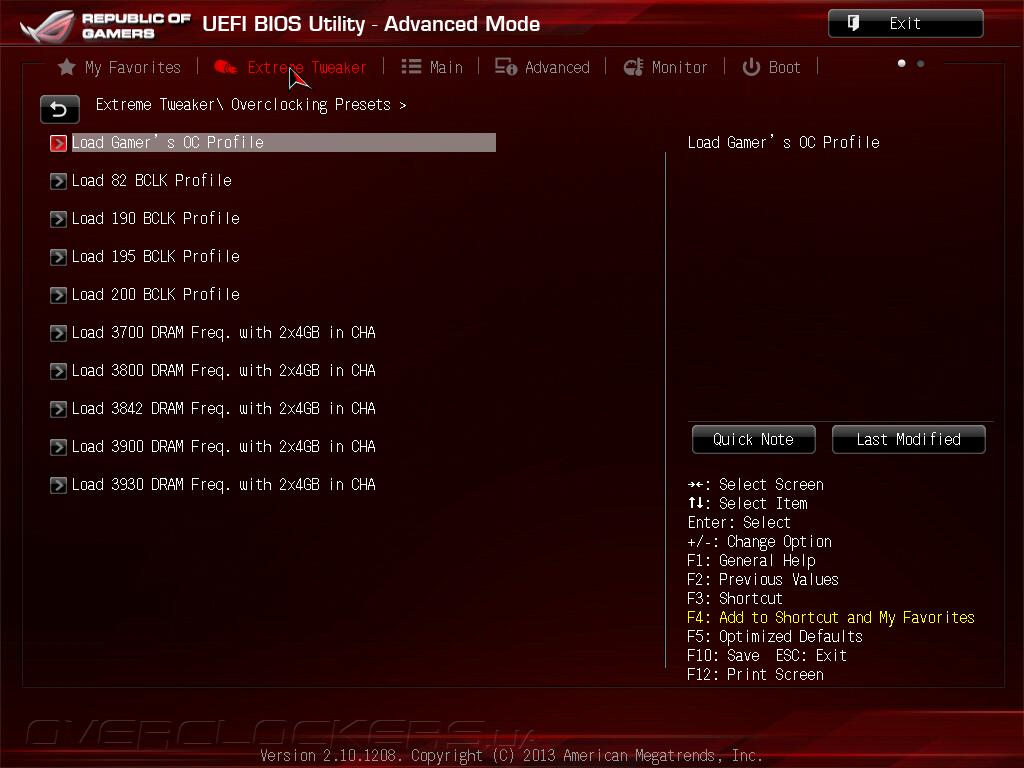Viewport: 1024px width, 768px height.
Task: Click the ROG logo in the header
Action: pos(47,26)
